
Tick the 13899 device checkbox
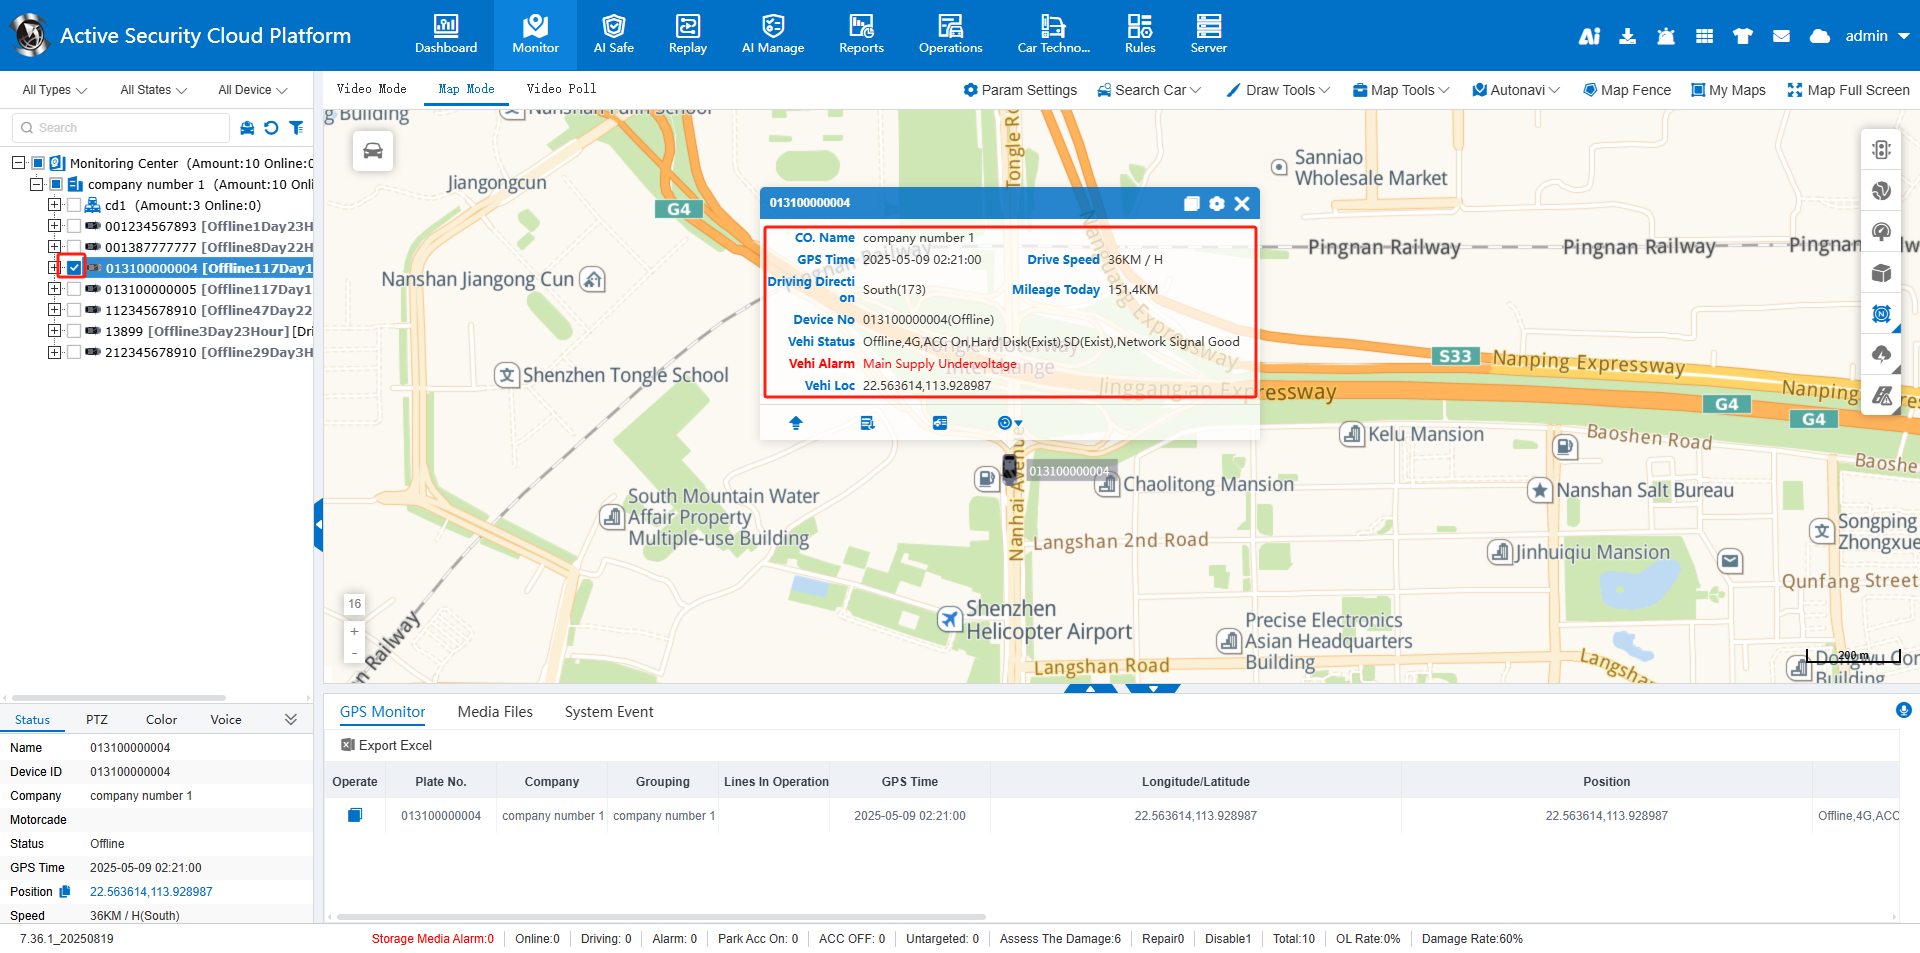(x=74, y=331)
